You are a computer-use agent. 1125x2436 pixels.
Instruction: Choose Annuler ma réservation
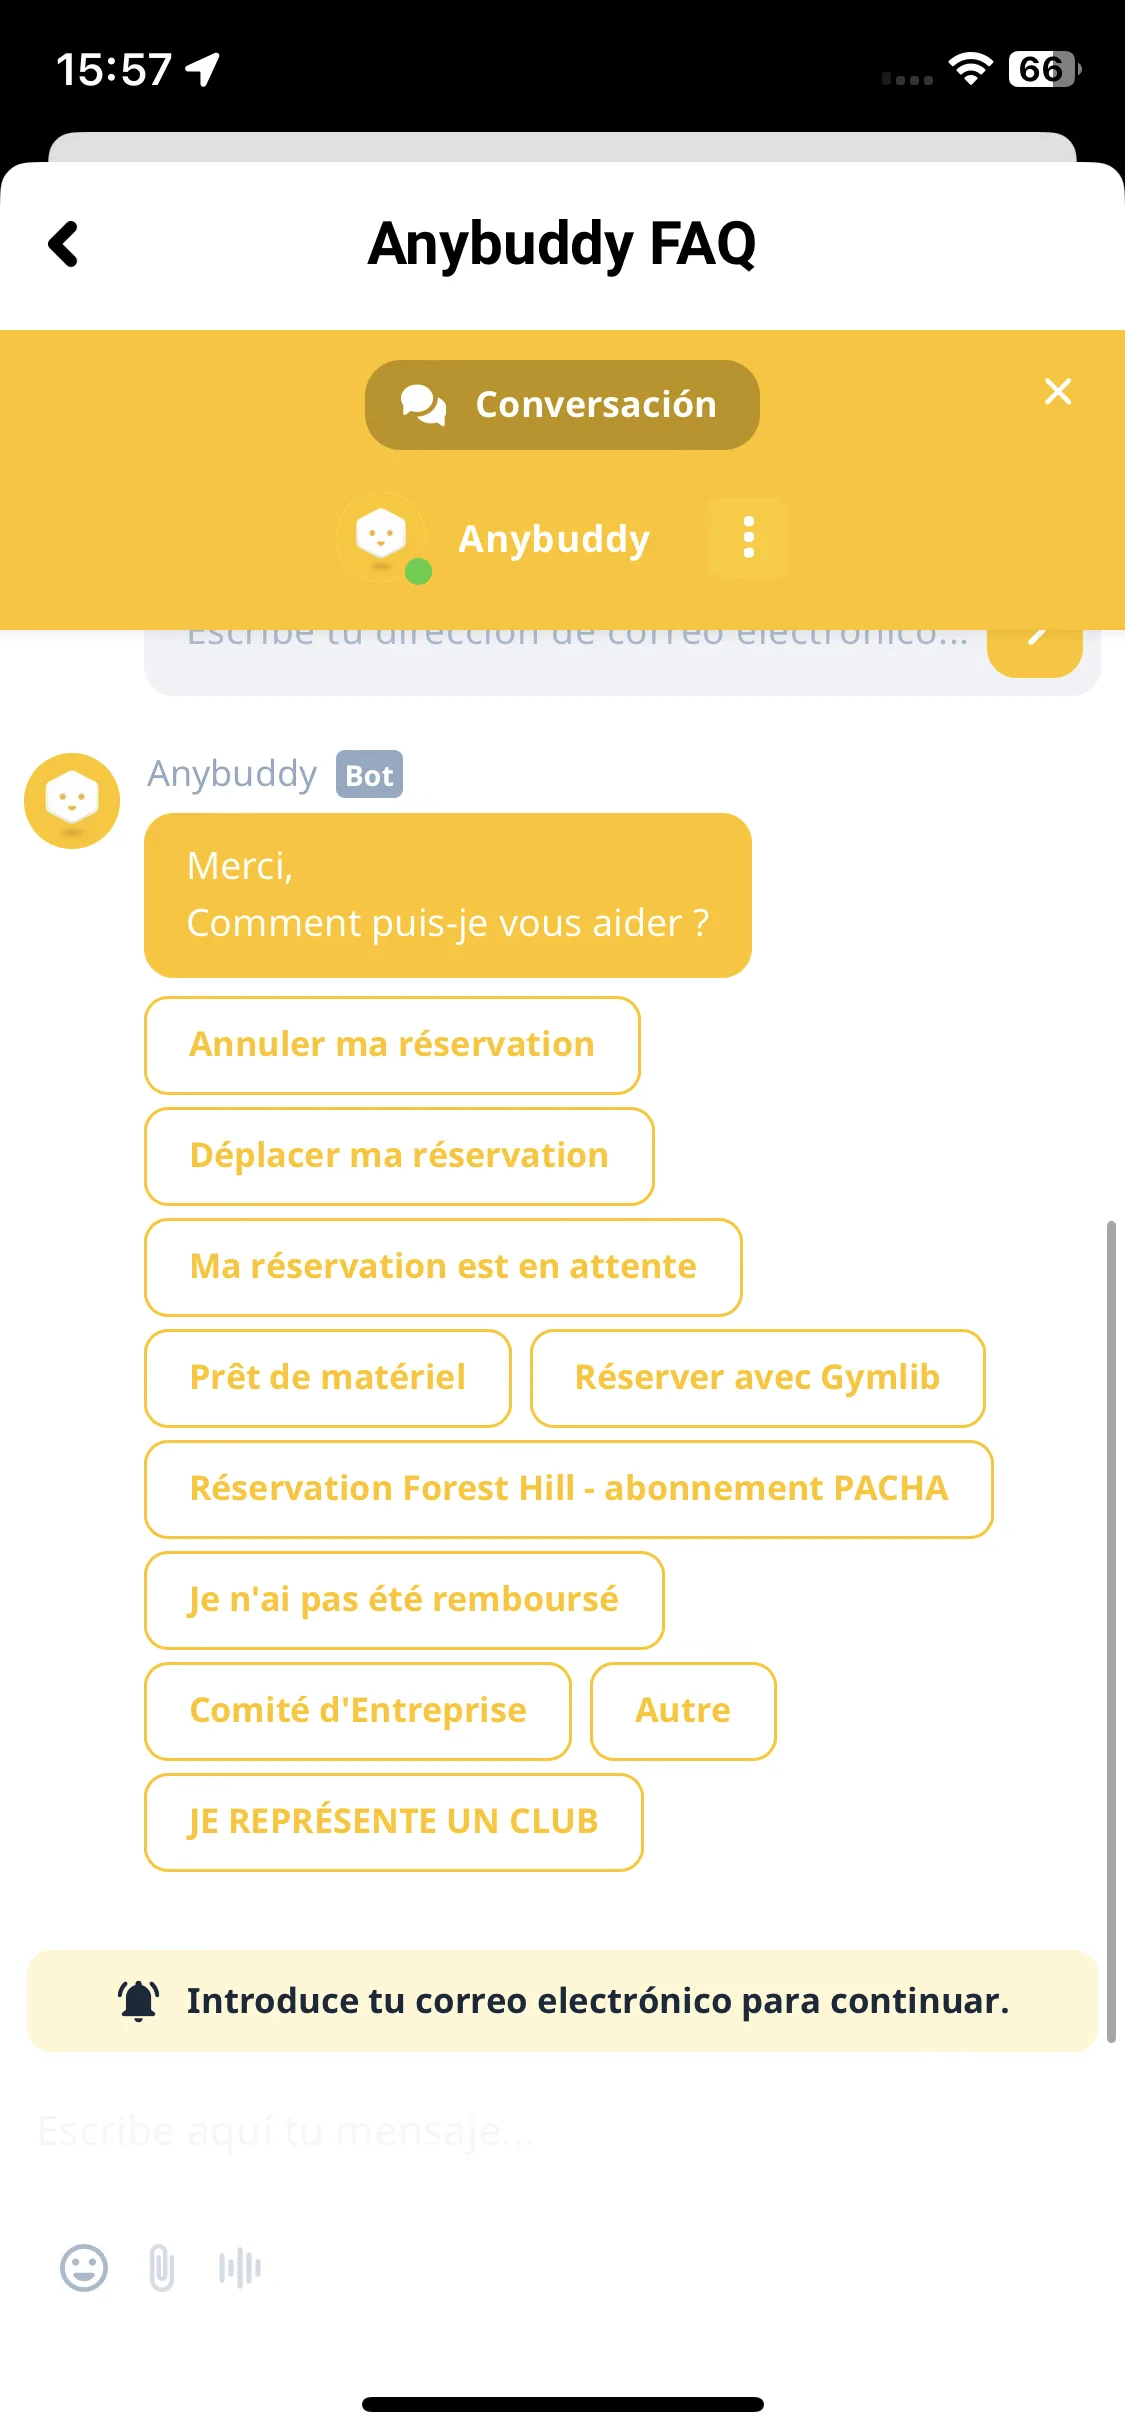[x=392, y=1045]
